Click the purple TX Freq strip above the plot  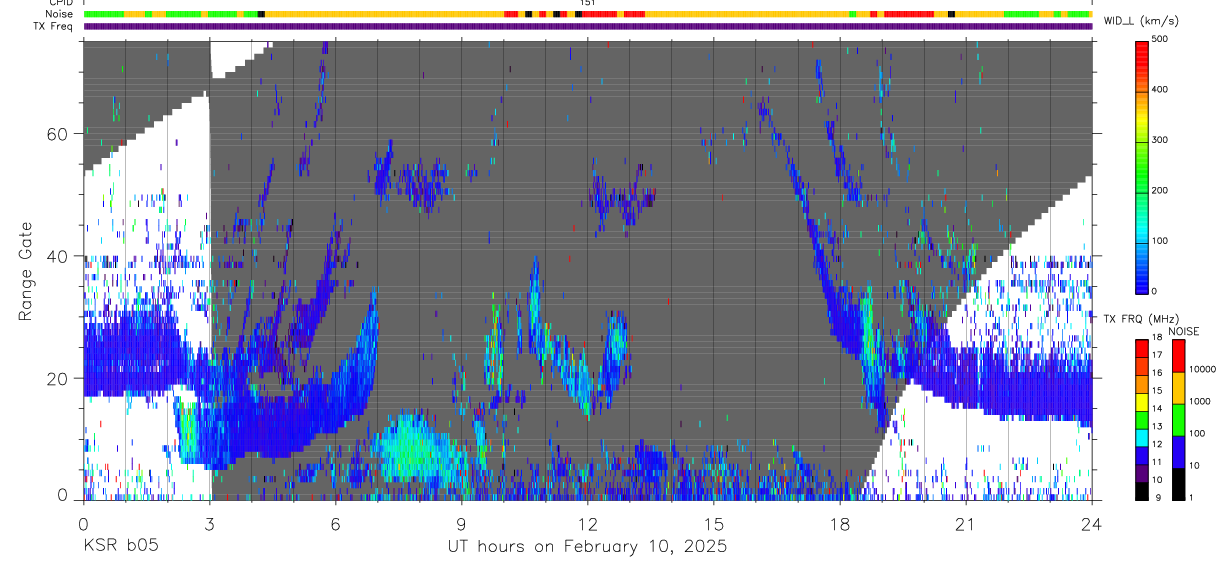[588, 26]
